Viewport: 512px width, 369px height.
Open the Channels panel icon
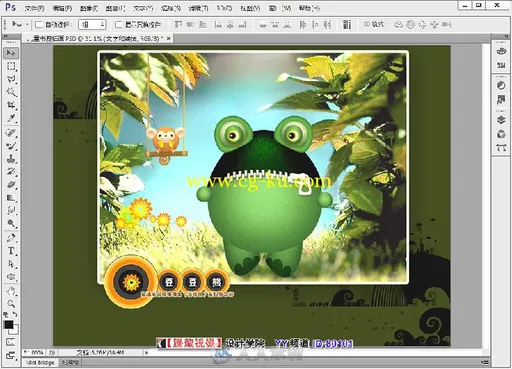(x=501, y=134)
